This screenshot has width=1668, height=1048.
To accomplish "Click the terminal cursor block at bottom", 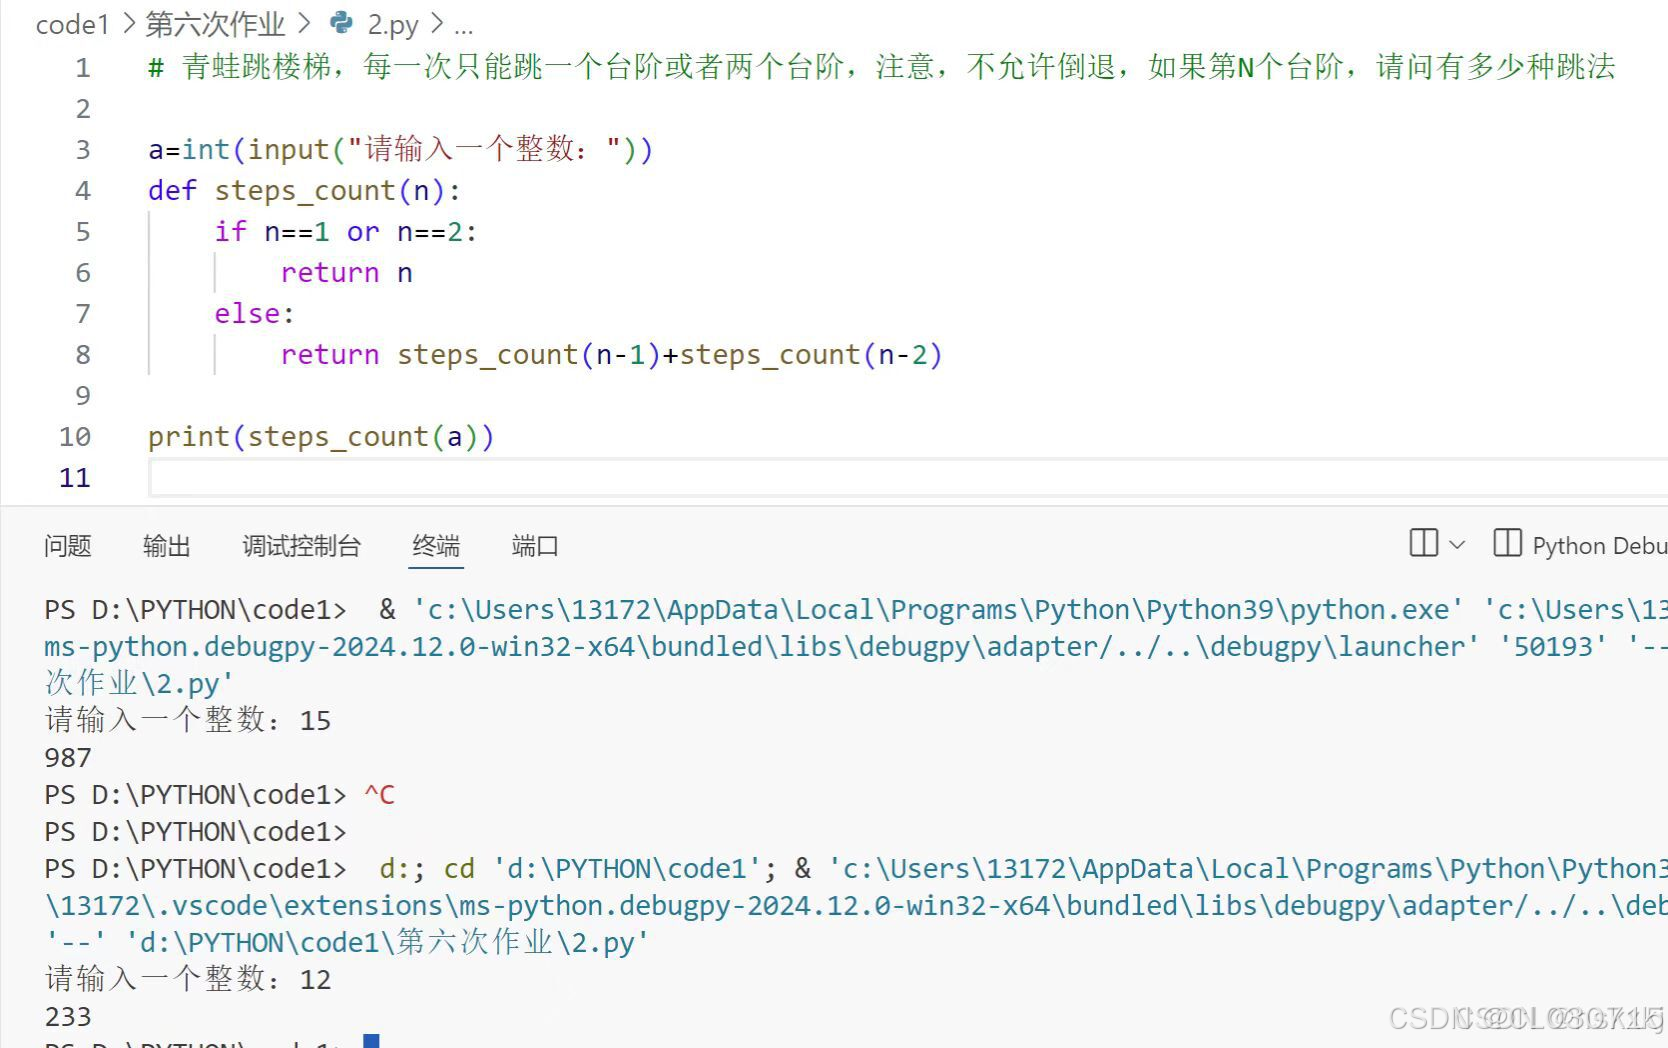I will pyautogui.click(x=371, y=1041).
